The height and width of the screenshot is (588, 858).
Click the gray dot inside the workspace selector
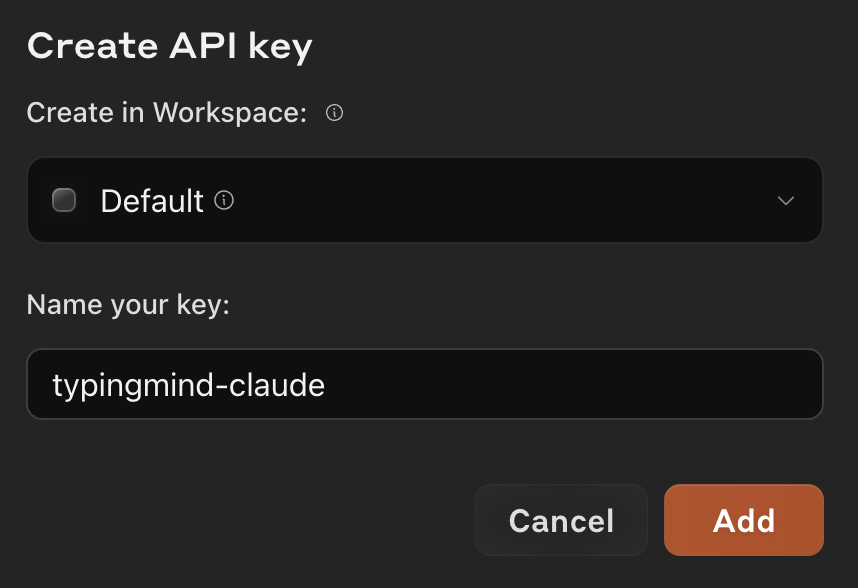click(x=64, y=200)
